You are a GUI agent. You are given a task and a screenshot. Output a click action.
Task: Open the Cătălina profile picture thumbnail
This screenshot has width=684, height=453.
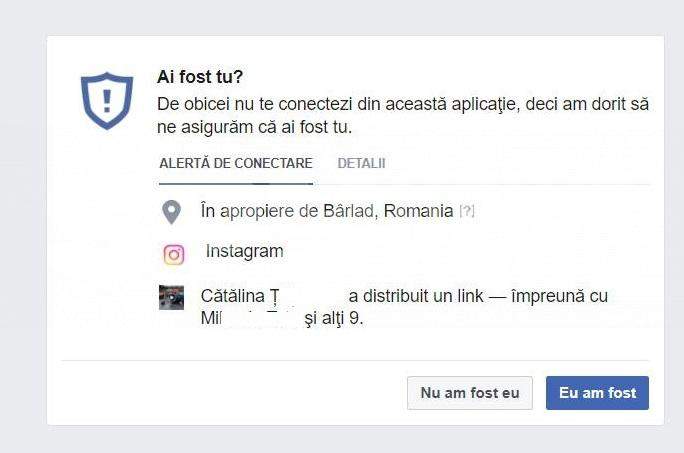(171, 297)
